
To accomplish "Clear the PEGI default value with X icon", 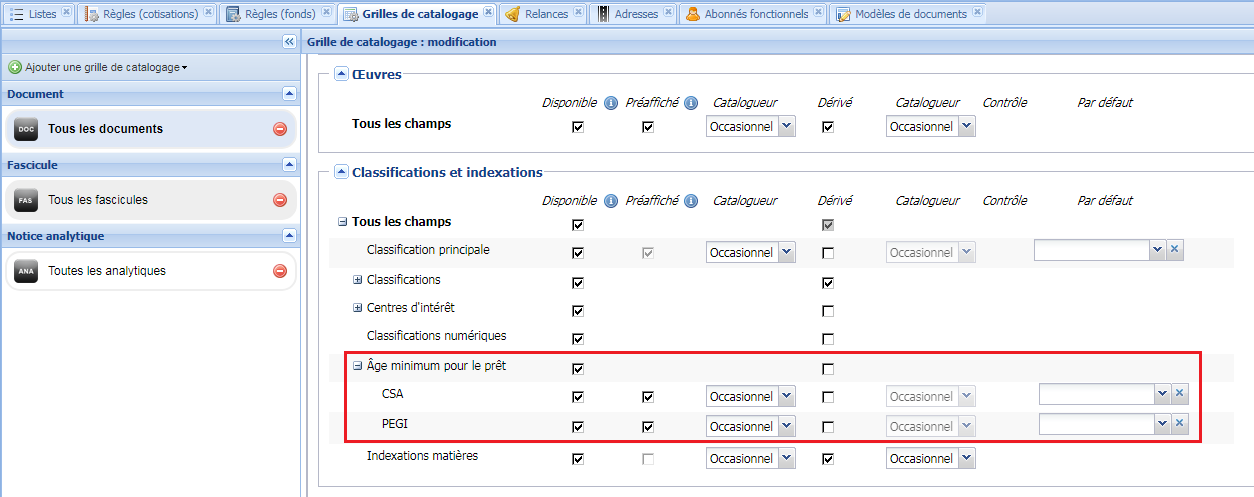I will click(1180, 425).
